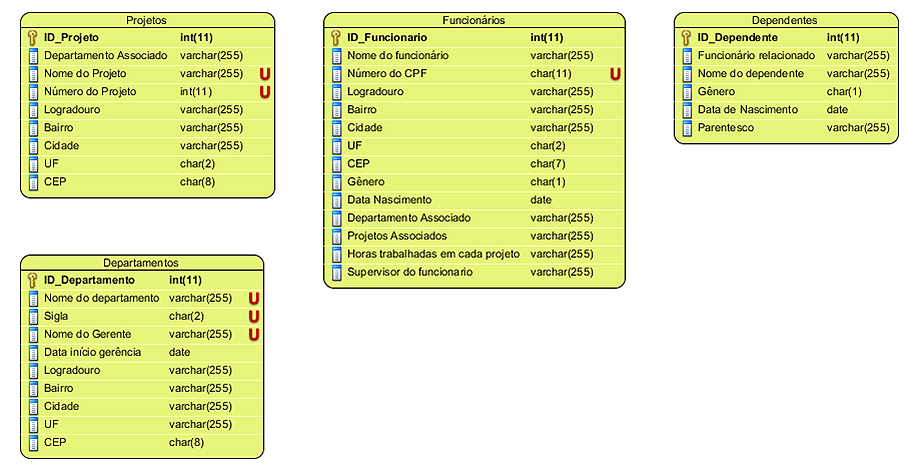The height and width of the screenshot is (466, 907).
Task: Select the key icon of ID_Dependente
Action: coord(686,38)
